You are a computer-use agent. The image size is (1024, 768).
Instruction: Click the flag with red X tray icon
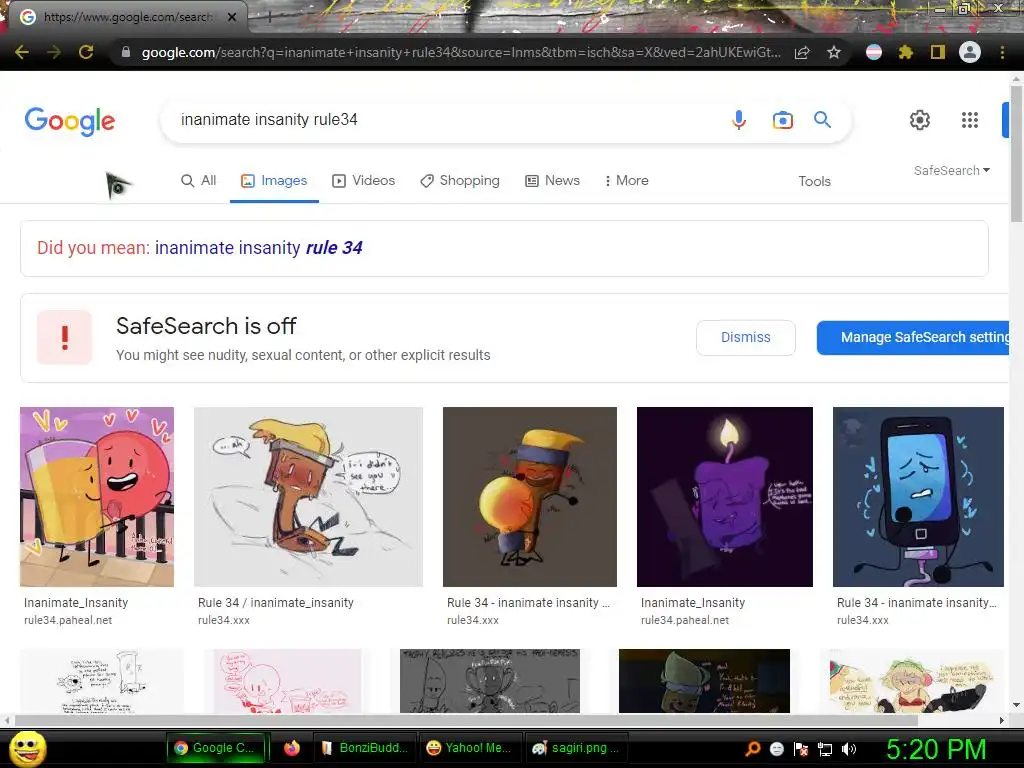(801, 749)
